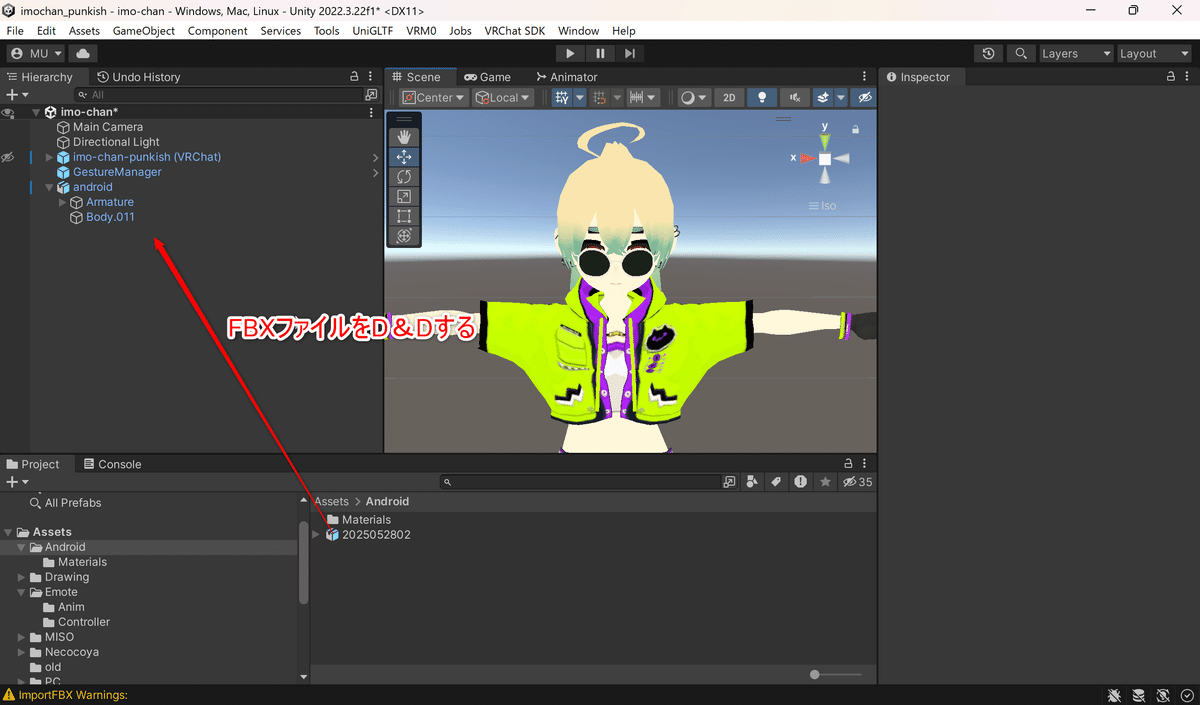The image size is (1200, 705).
Task: Open the VRChat SDK menu
Action: click(x=514, y=30)
